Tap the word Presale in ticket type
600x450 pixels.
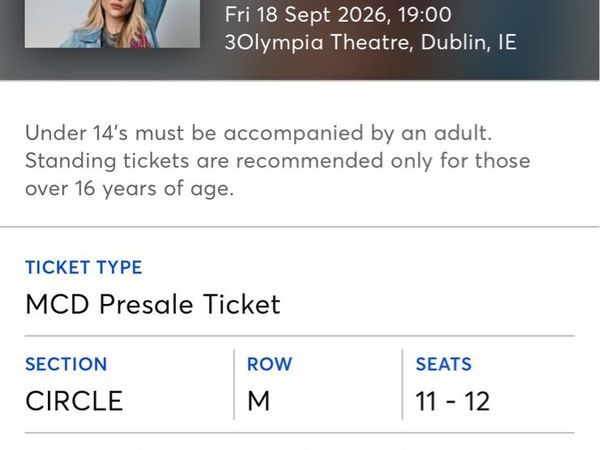[x=157, y=304]
